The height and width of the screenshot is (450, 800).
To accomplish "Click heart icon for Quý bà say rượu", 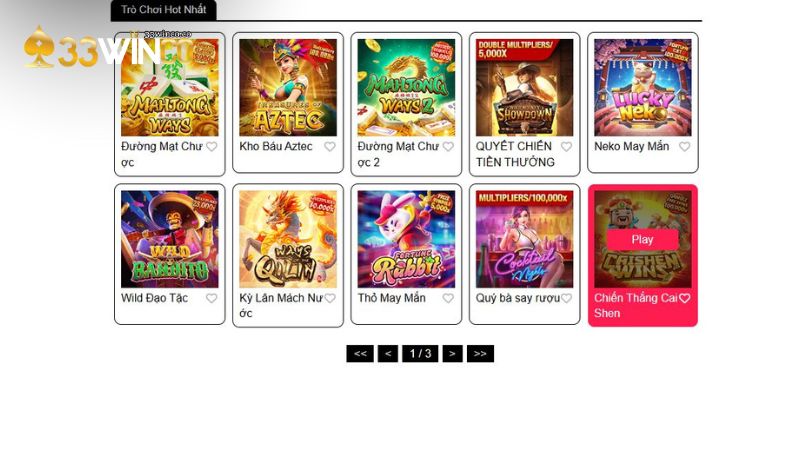I will click(x=566, y=298).
